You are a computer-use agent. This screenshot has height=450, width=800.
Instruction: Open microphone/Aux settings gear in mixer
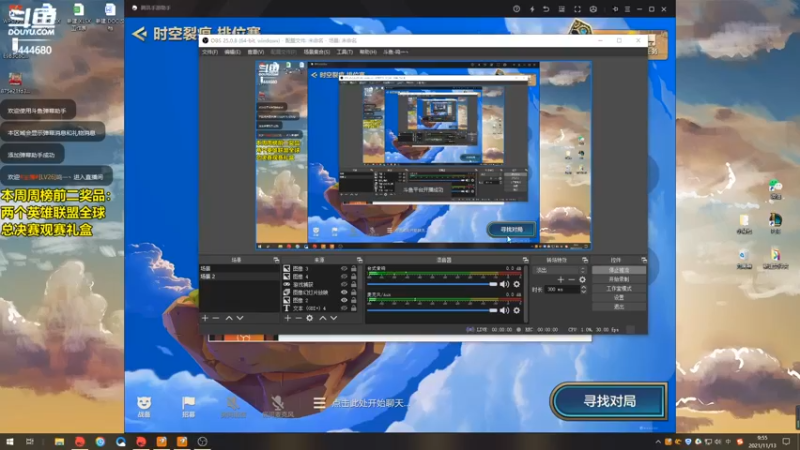click(x=517, y=310)
